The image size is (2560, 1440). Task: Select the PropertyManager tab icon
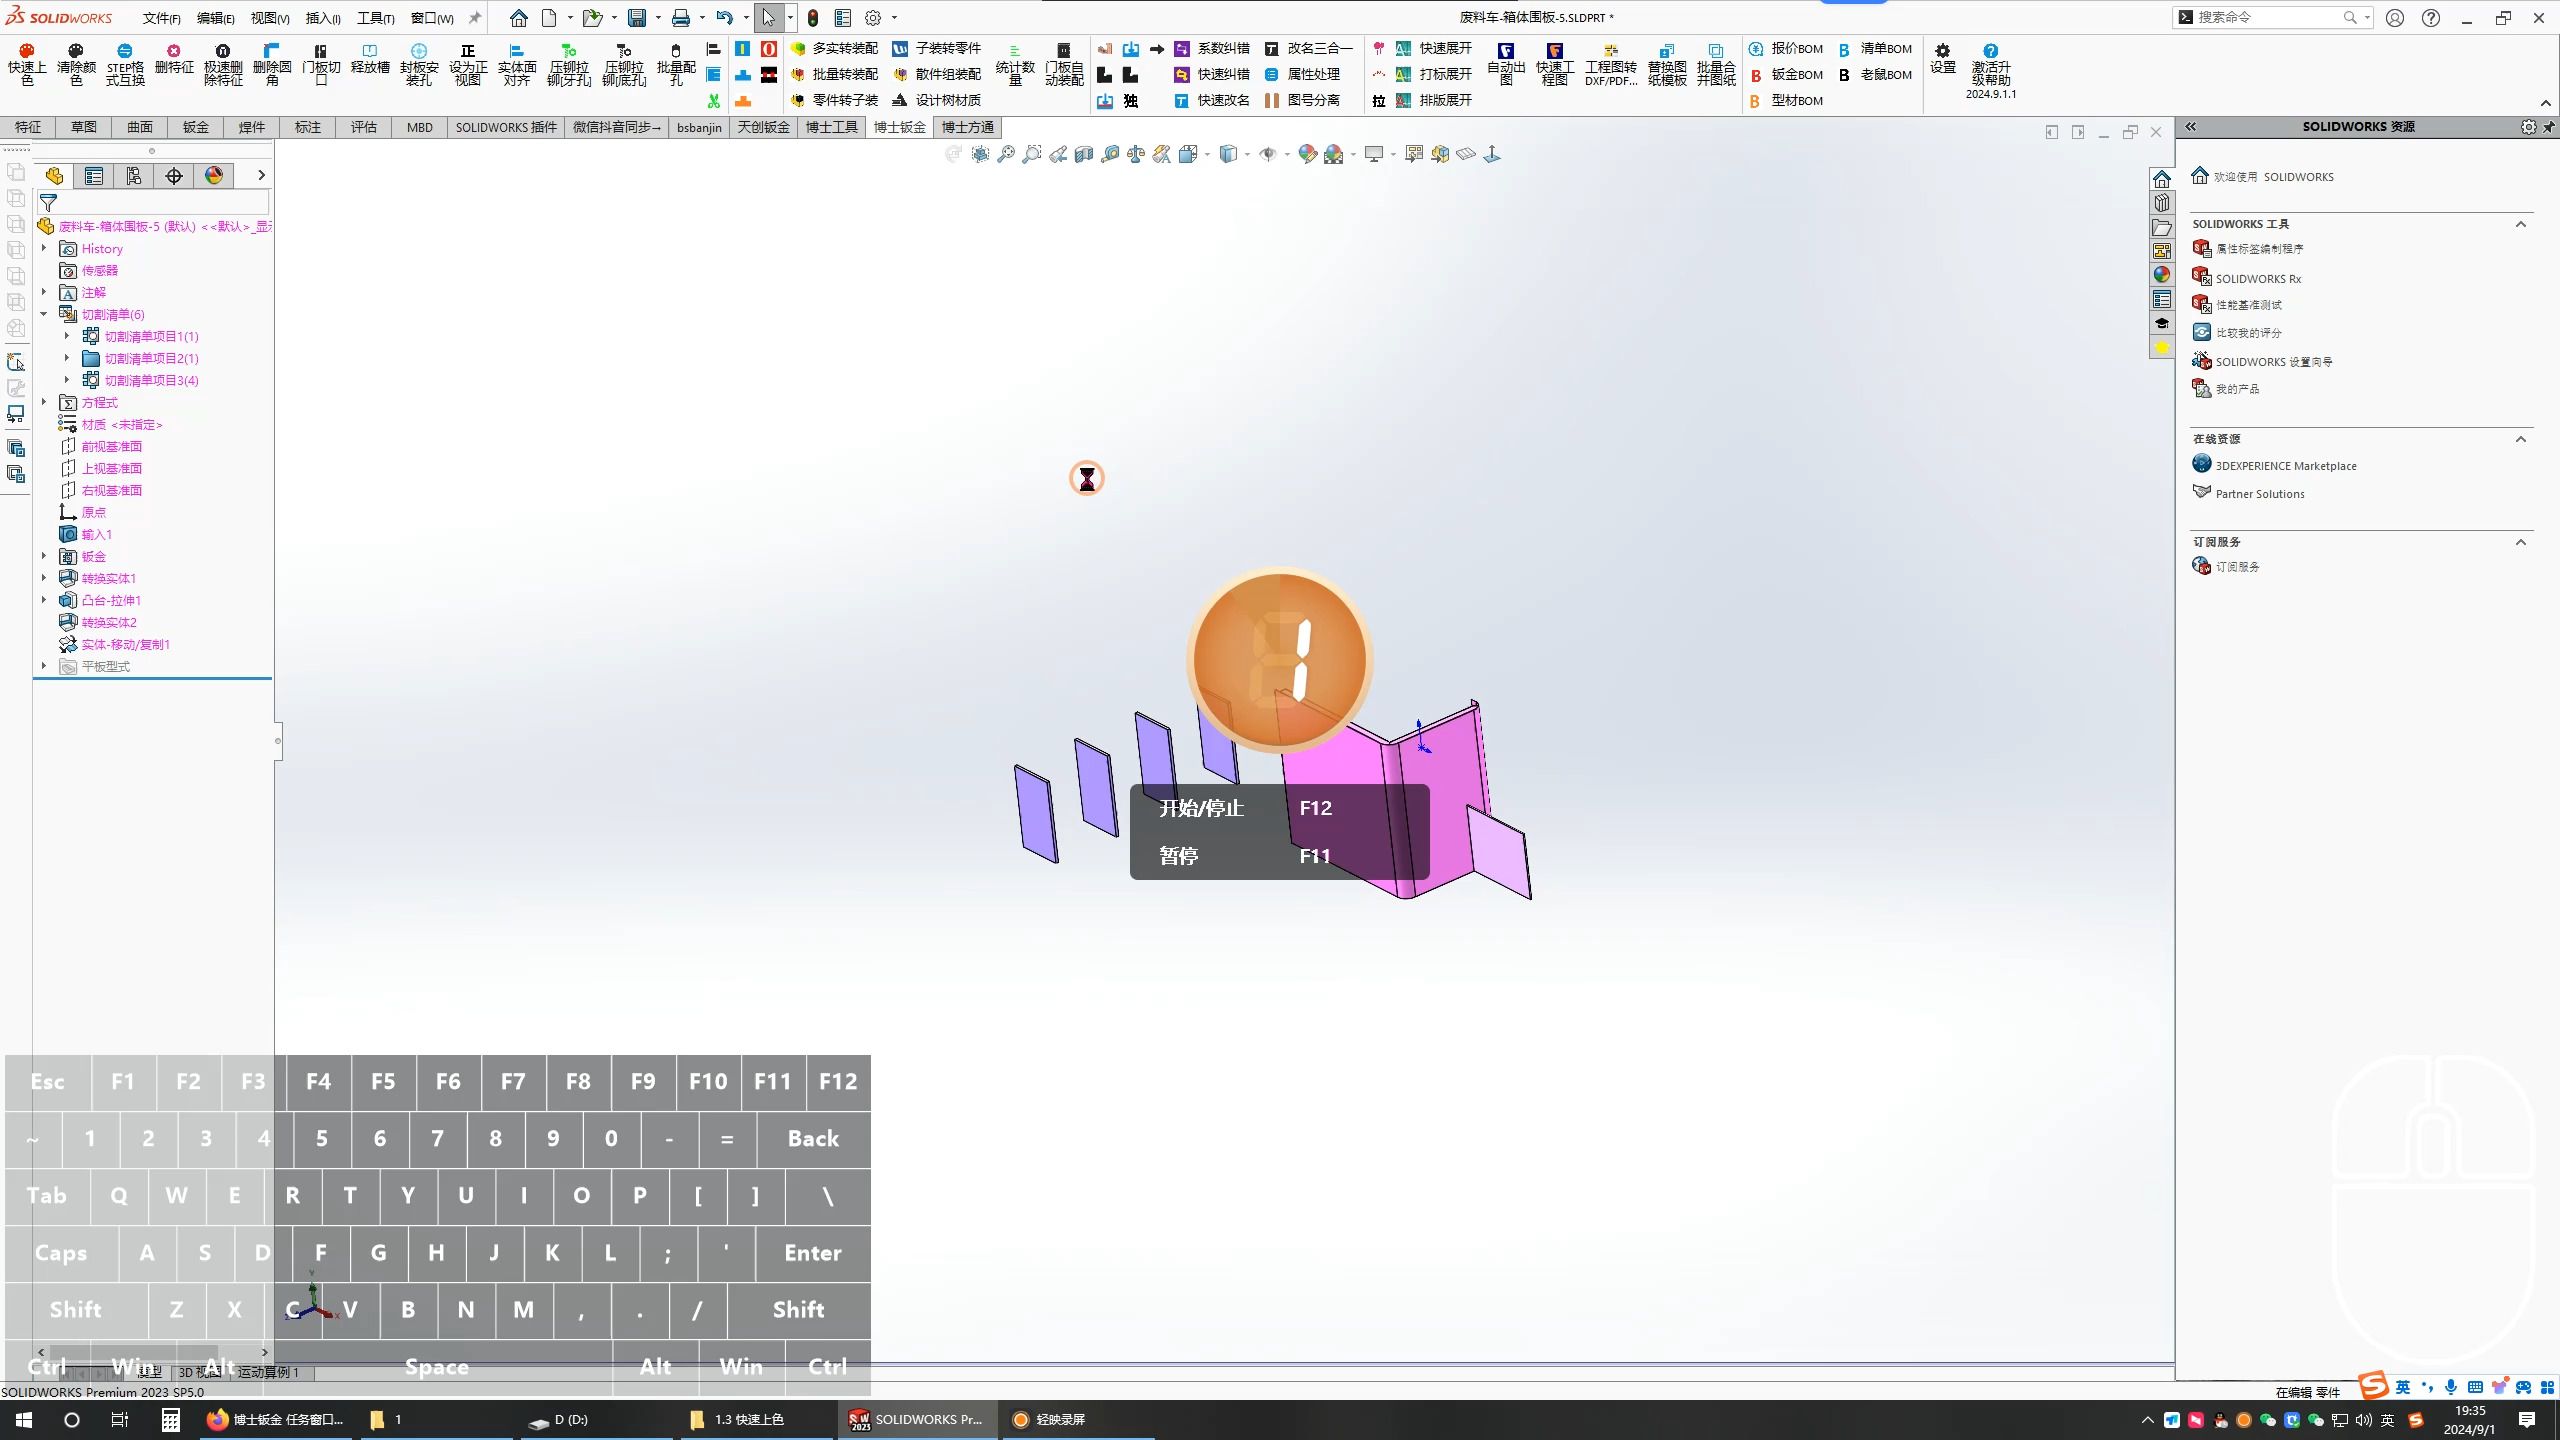click(x=94, y=176)
